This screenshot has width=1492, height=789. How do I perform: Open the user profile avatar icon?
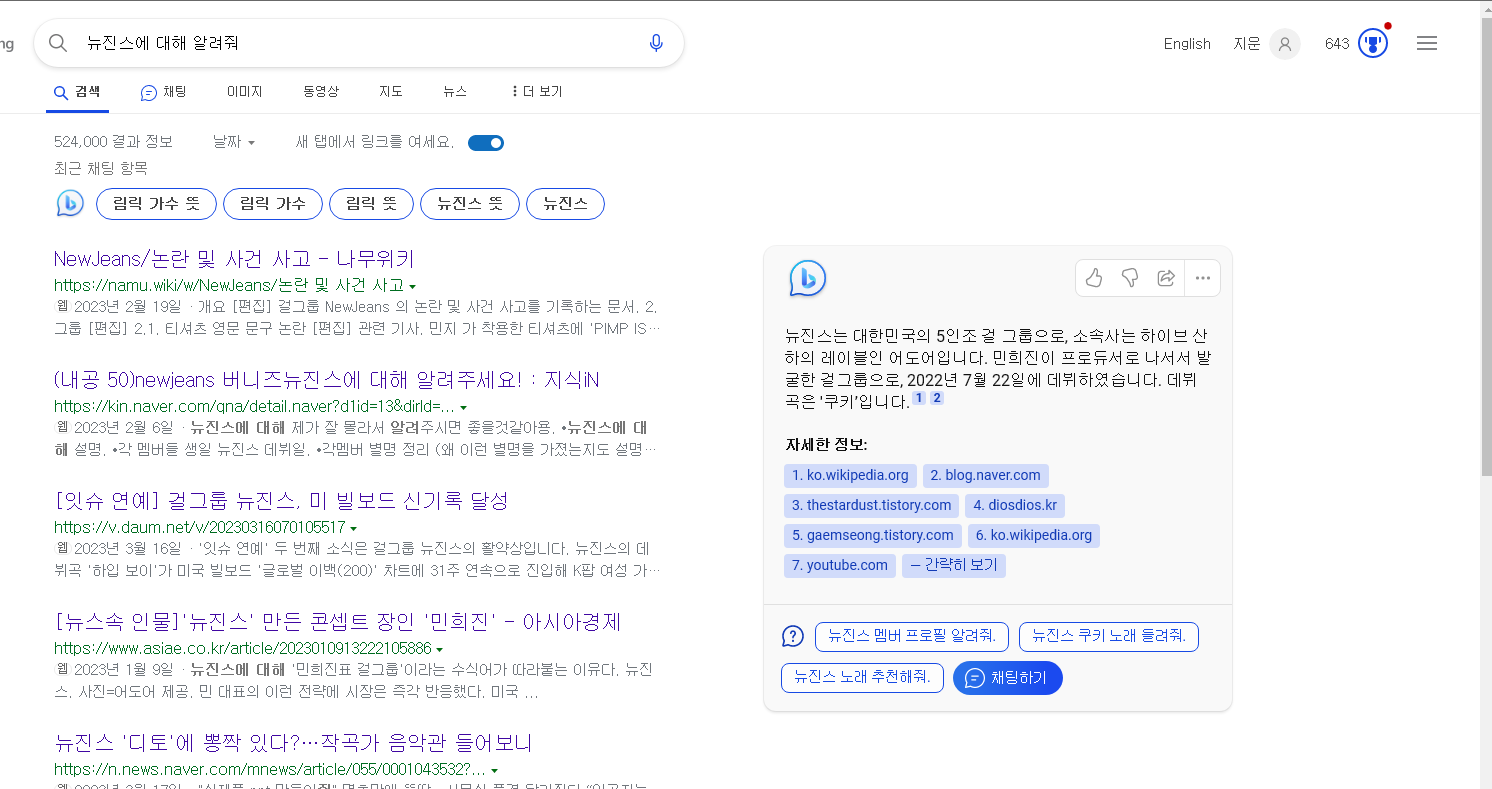coord(1285,44)
